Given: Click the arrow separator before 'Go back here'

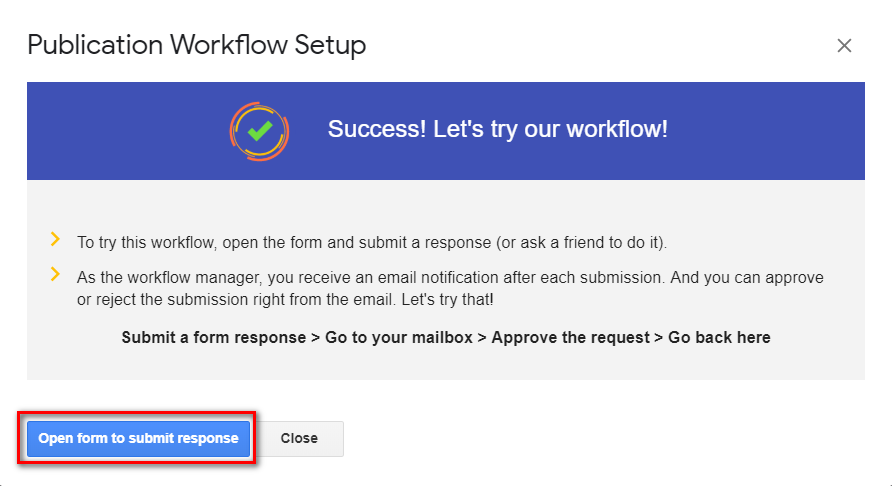Looking at the screenshot, I should pyautogui.click(x=659, y=338).
